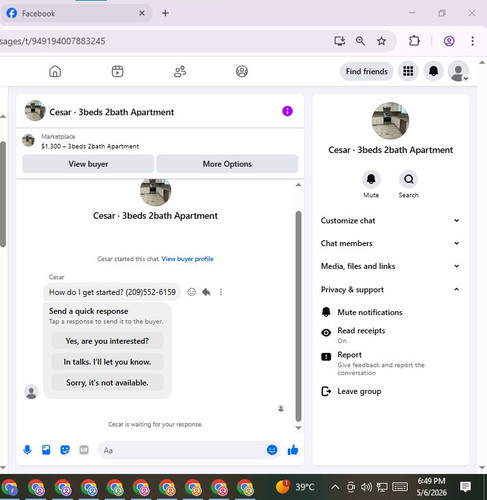Open the weather 39°C taskbar widget
This screenshot has height=500, width=487.
pos(295,487)
